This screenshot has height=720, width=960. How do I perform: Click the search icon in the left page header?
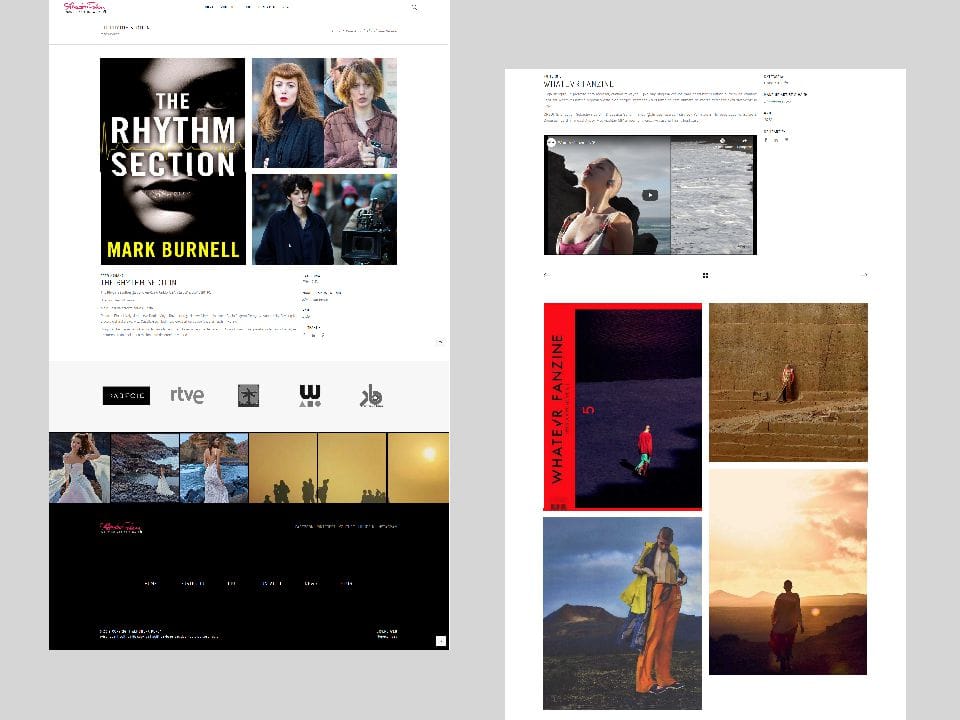pyautogui.click(x=414, y=7)
